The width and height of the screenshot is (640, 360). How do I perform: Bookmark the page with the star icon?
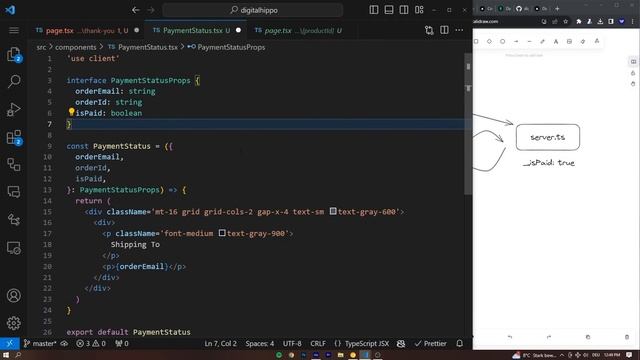tap(565, 21)
